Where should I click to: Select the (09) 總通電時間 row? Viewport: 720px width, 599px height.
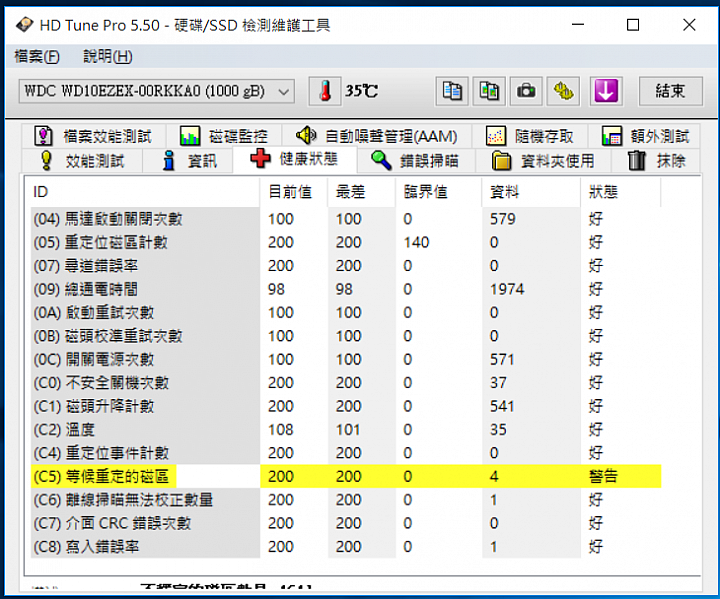[346, 289]
